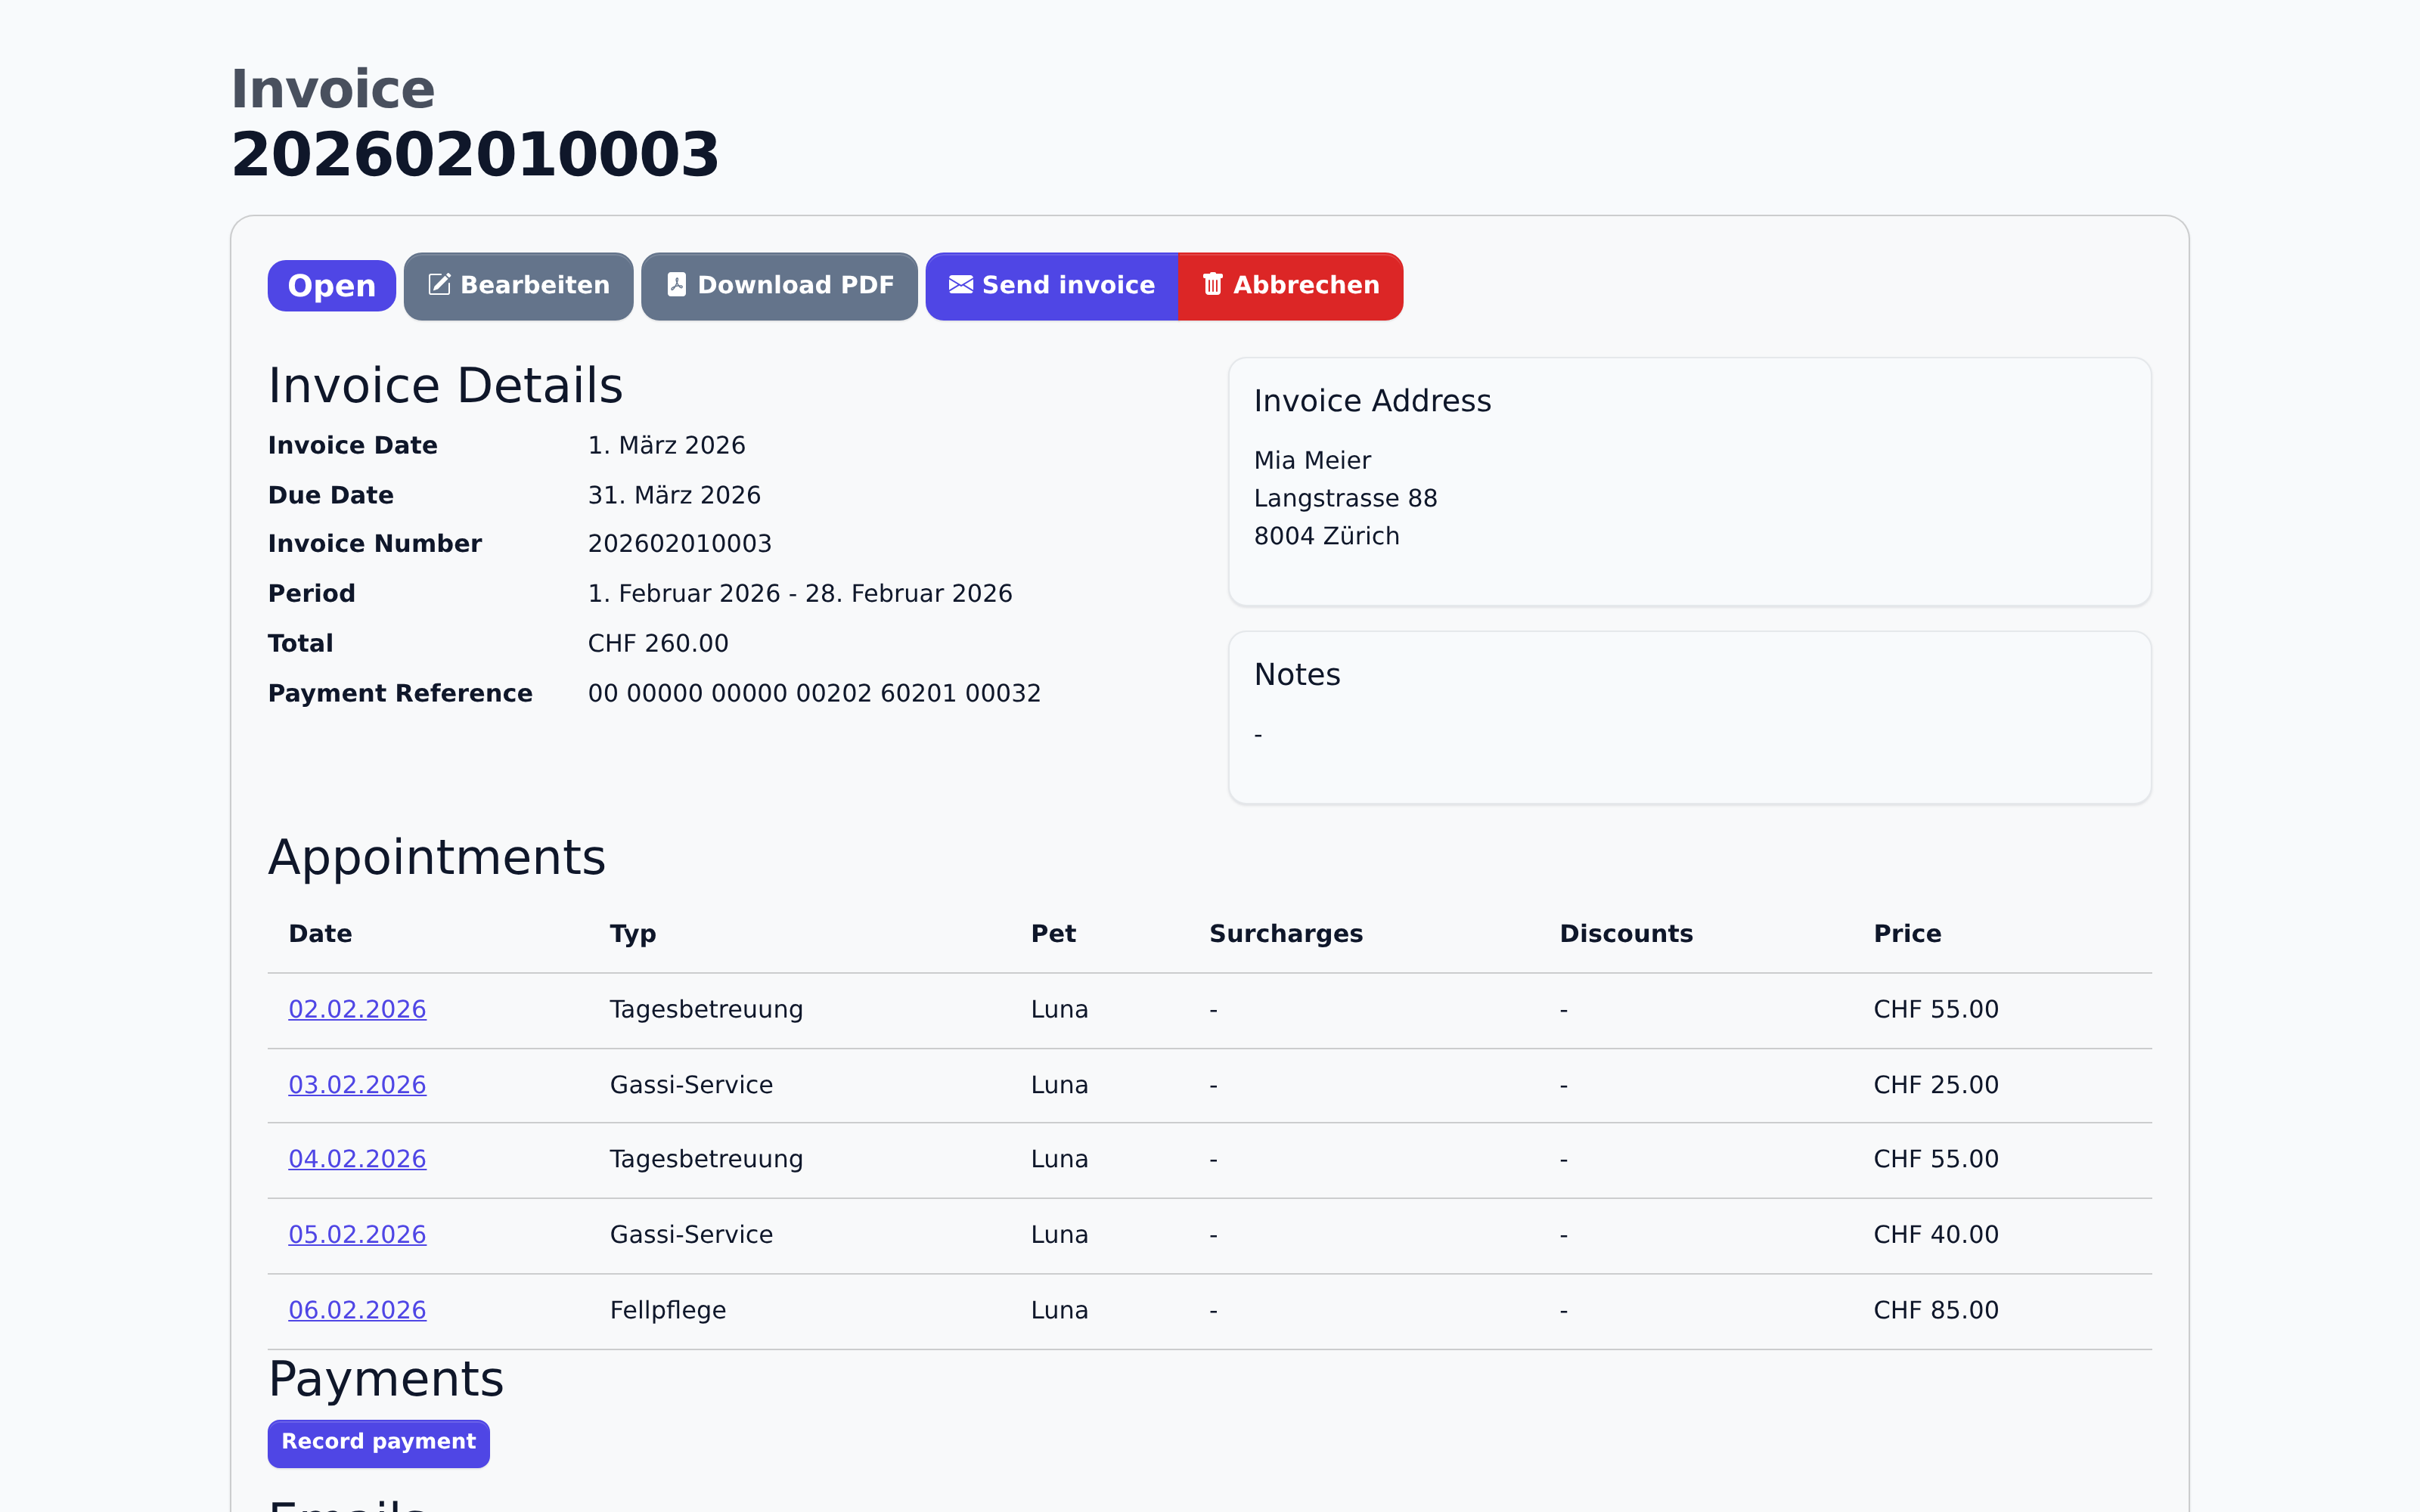Record a payment for this invoice
The width and height of the screenshot is (2420, 1512).
378,1442
